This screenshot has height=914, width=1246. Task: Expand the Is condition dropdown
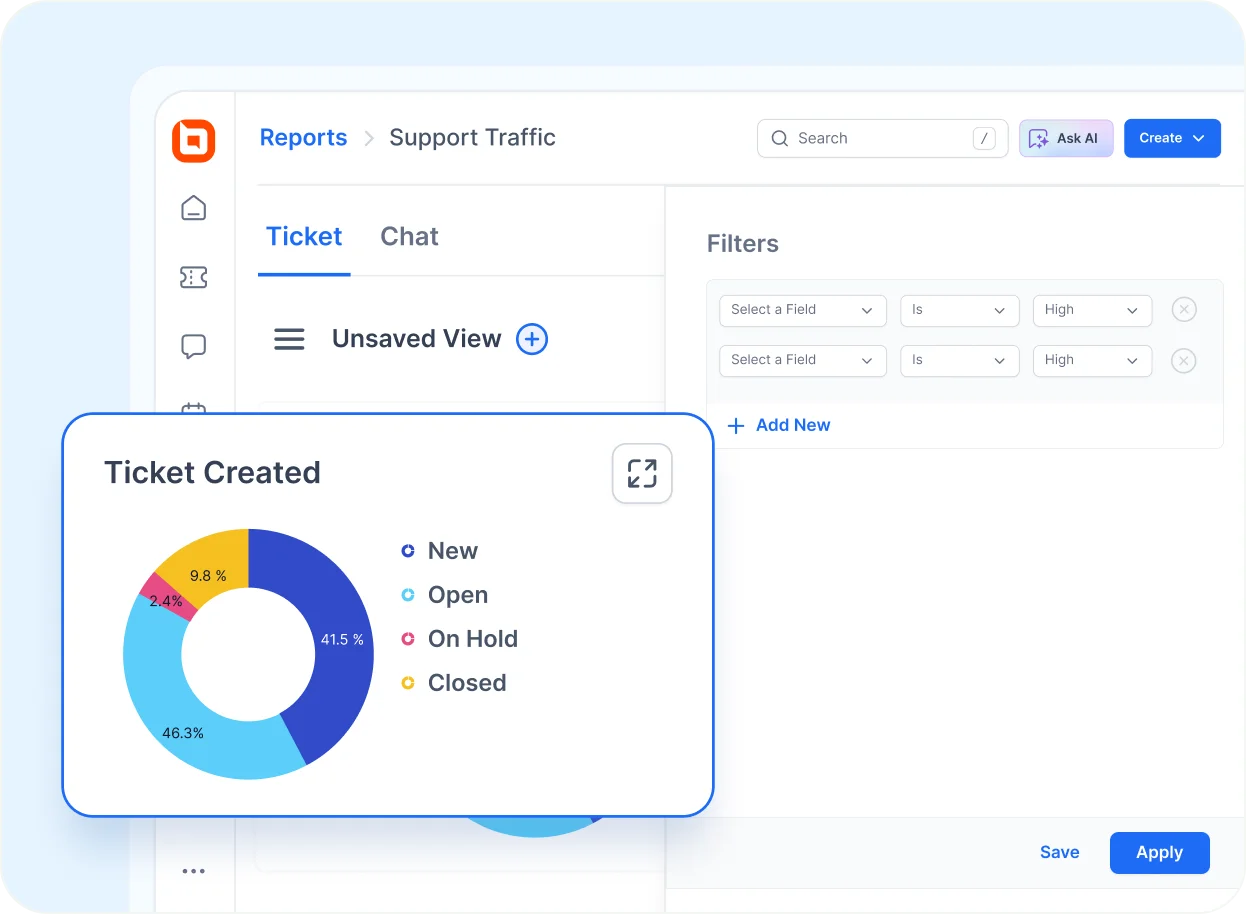tap(959, 310)
